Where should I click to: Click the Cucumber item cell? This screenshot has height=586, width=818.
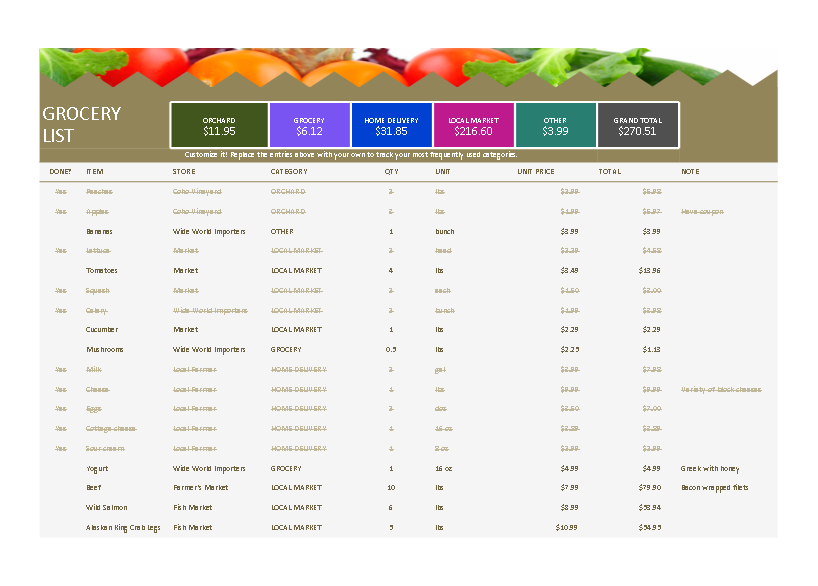point(102,329)
